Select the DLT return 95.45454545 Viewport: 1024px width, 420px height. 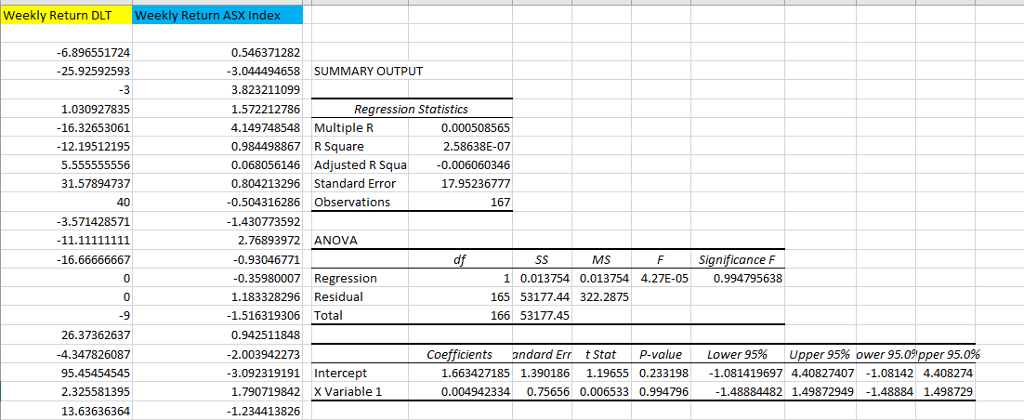click(95, 374)
